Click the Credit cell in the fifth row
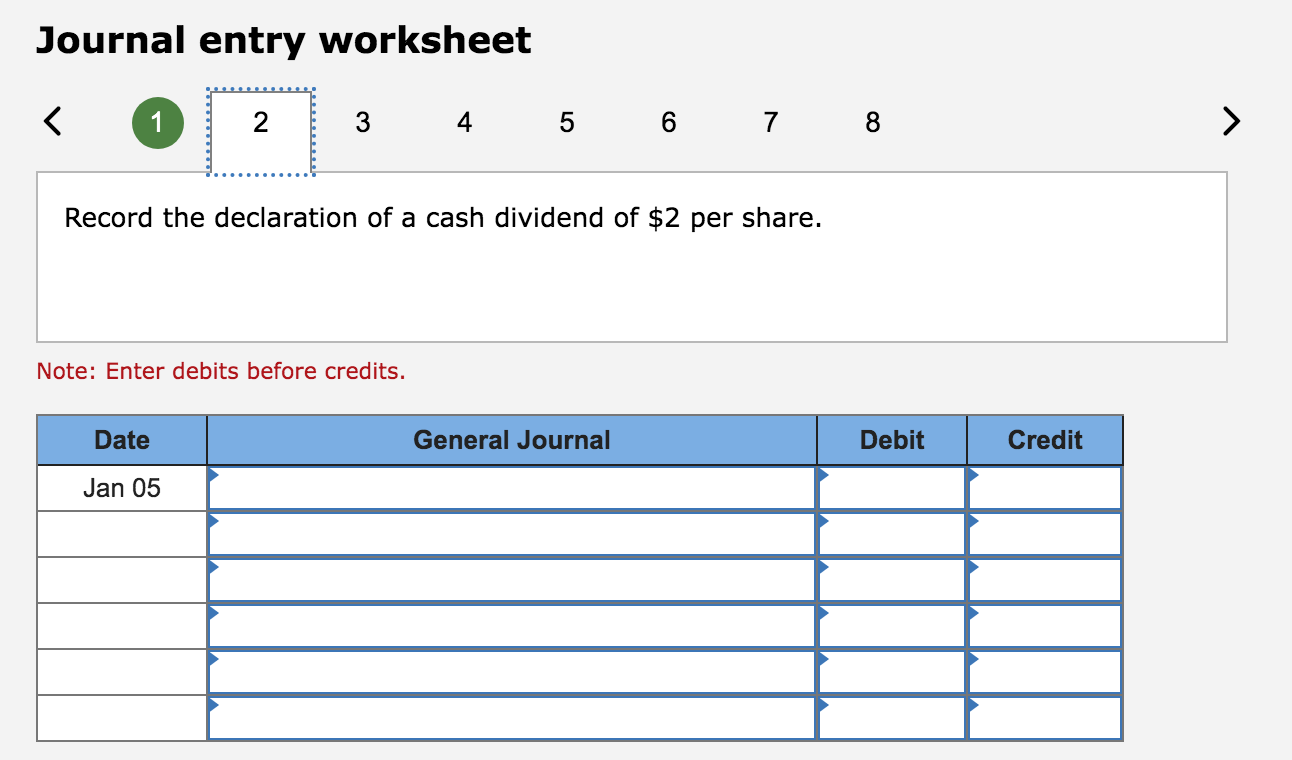The image size is (1292, 760). tap(1045, 672)
